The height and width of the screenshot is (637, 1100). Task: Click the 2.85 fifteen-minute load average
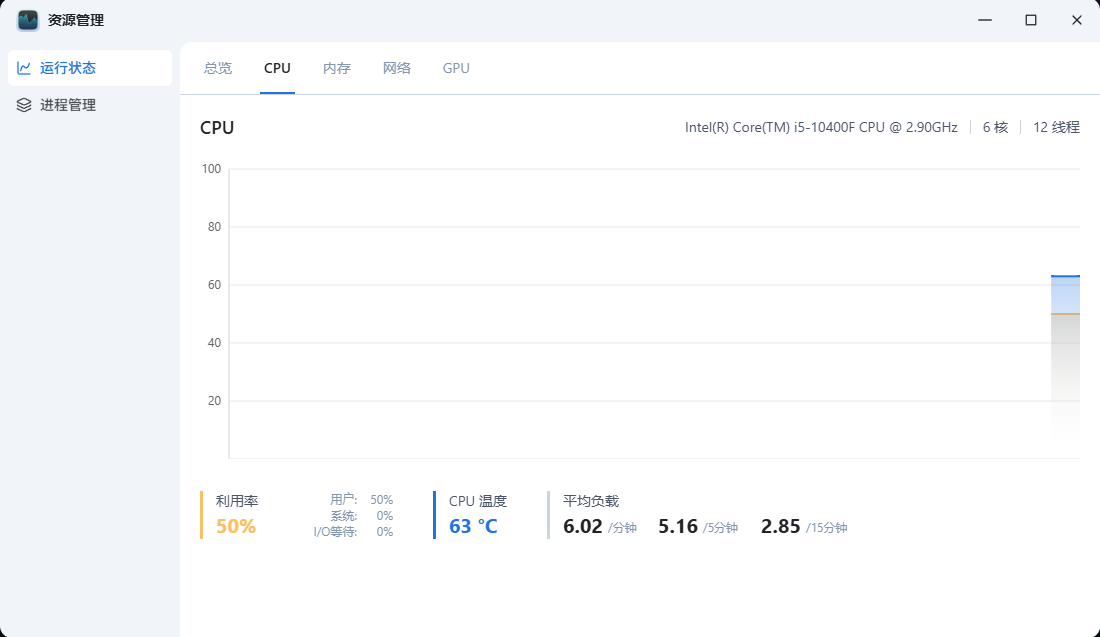pyautogui.click(x=781, y=526)
